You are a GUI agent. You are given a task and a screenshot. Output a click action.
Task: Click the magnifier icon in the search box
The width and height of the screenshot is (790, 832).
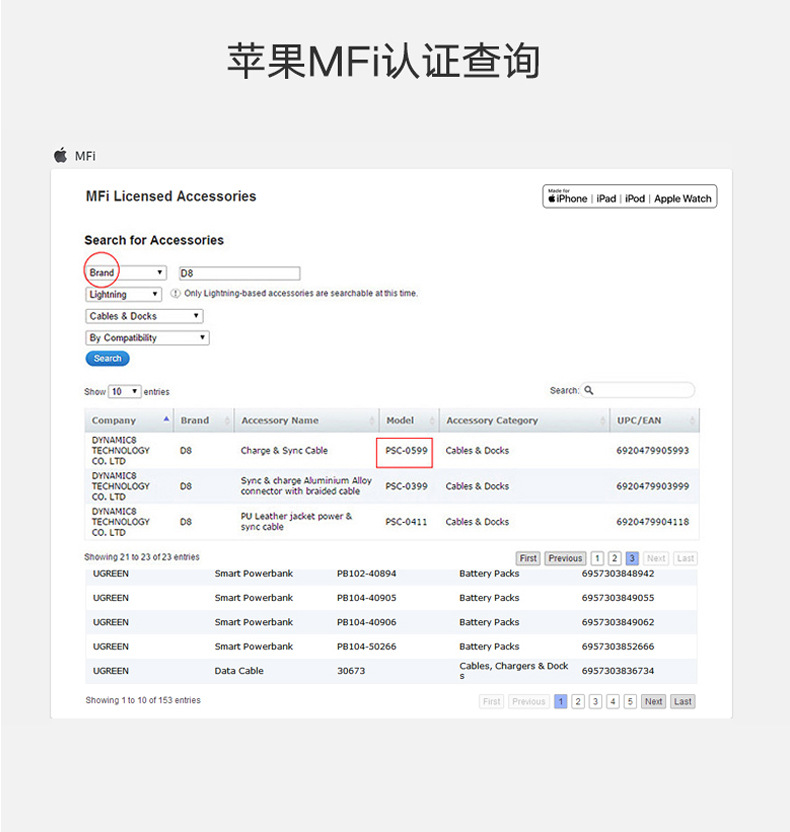pos(588,391)
